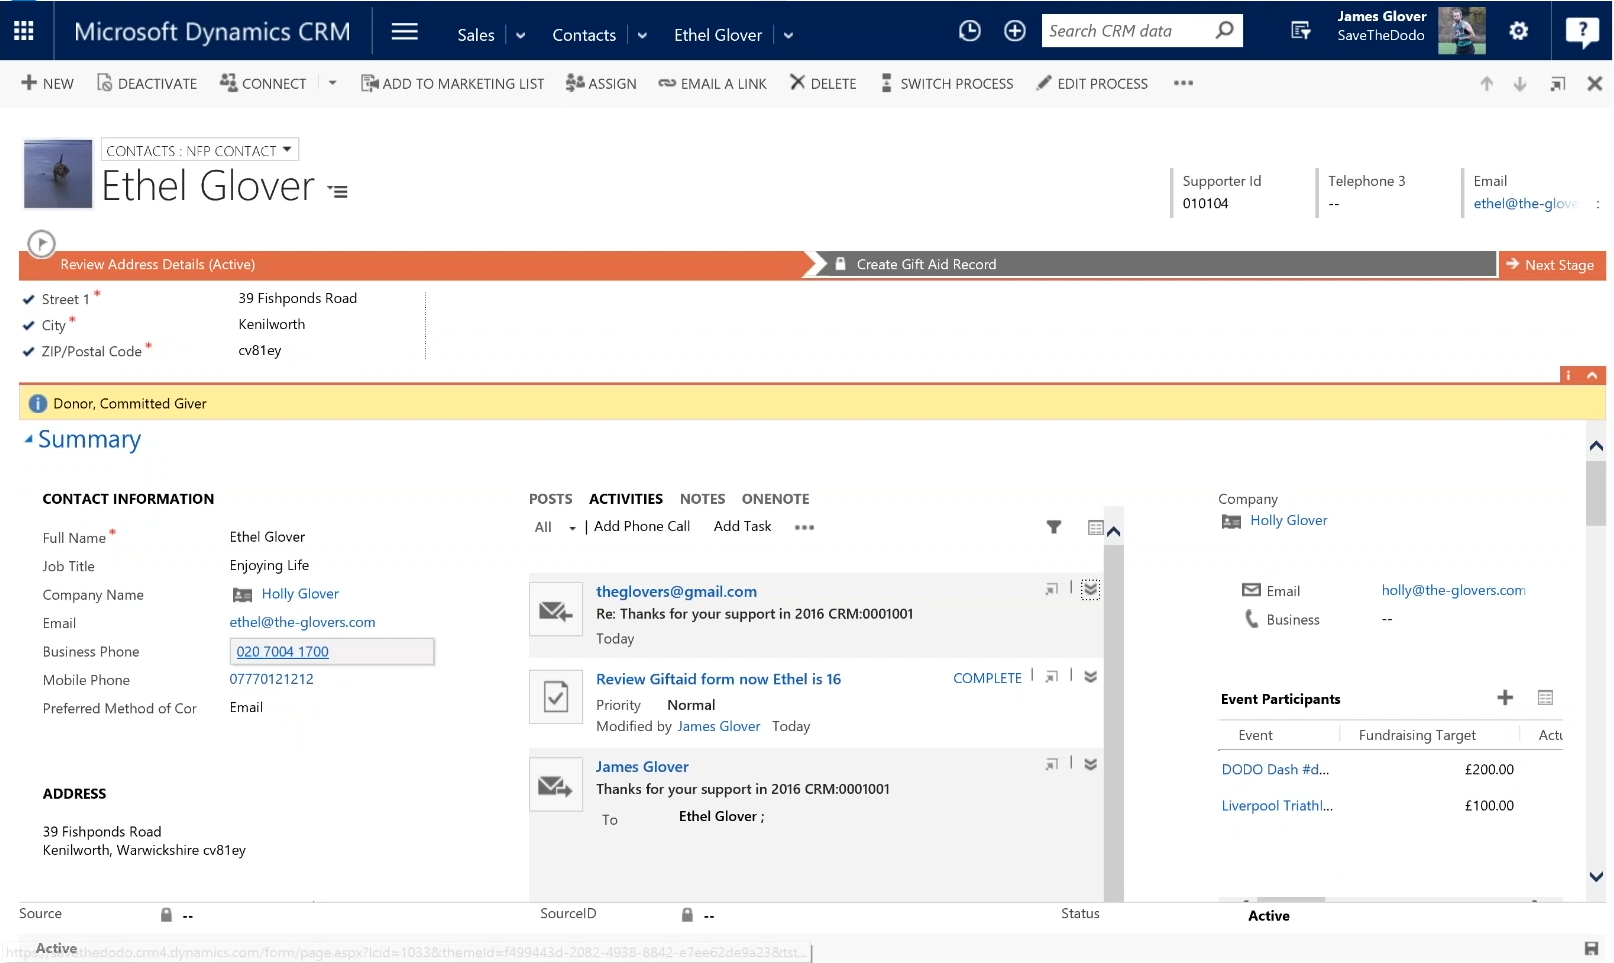This screenshot has width=1614, height=963.
Task: Go to next record down arrow
Action: 1519,84
